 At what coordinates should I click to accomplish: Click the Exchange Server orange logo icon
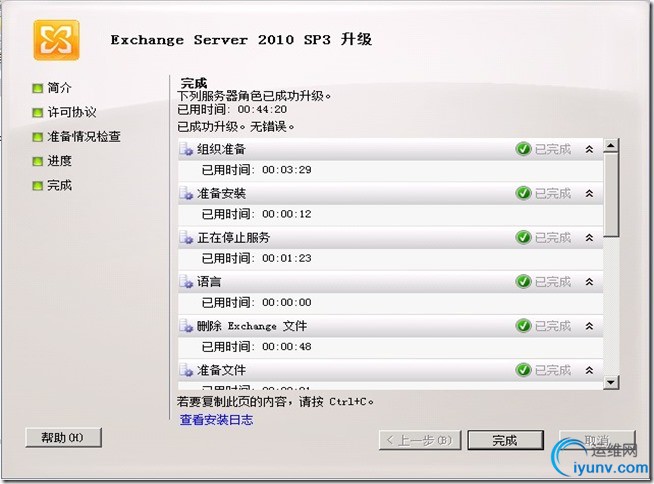click(56, 40)
